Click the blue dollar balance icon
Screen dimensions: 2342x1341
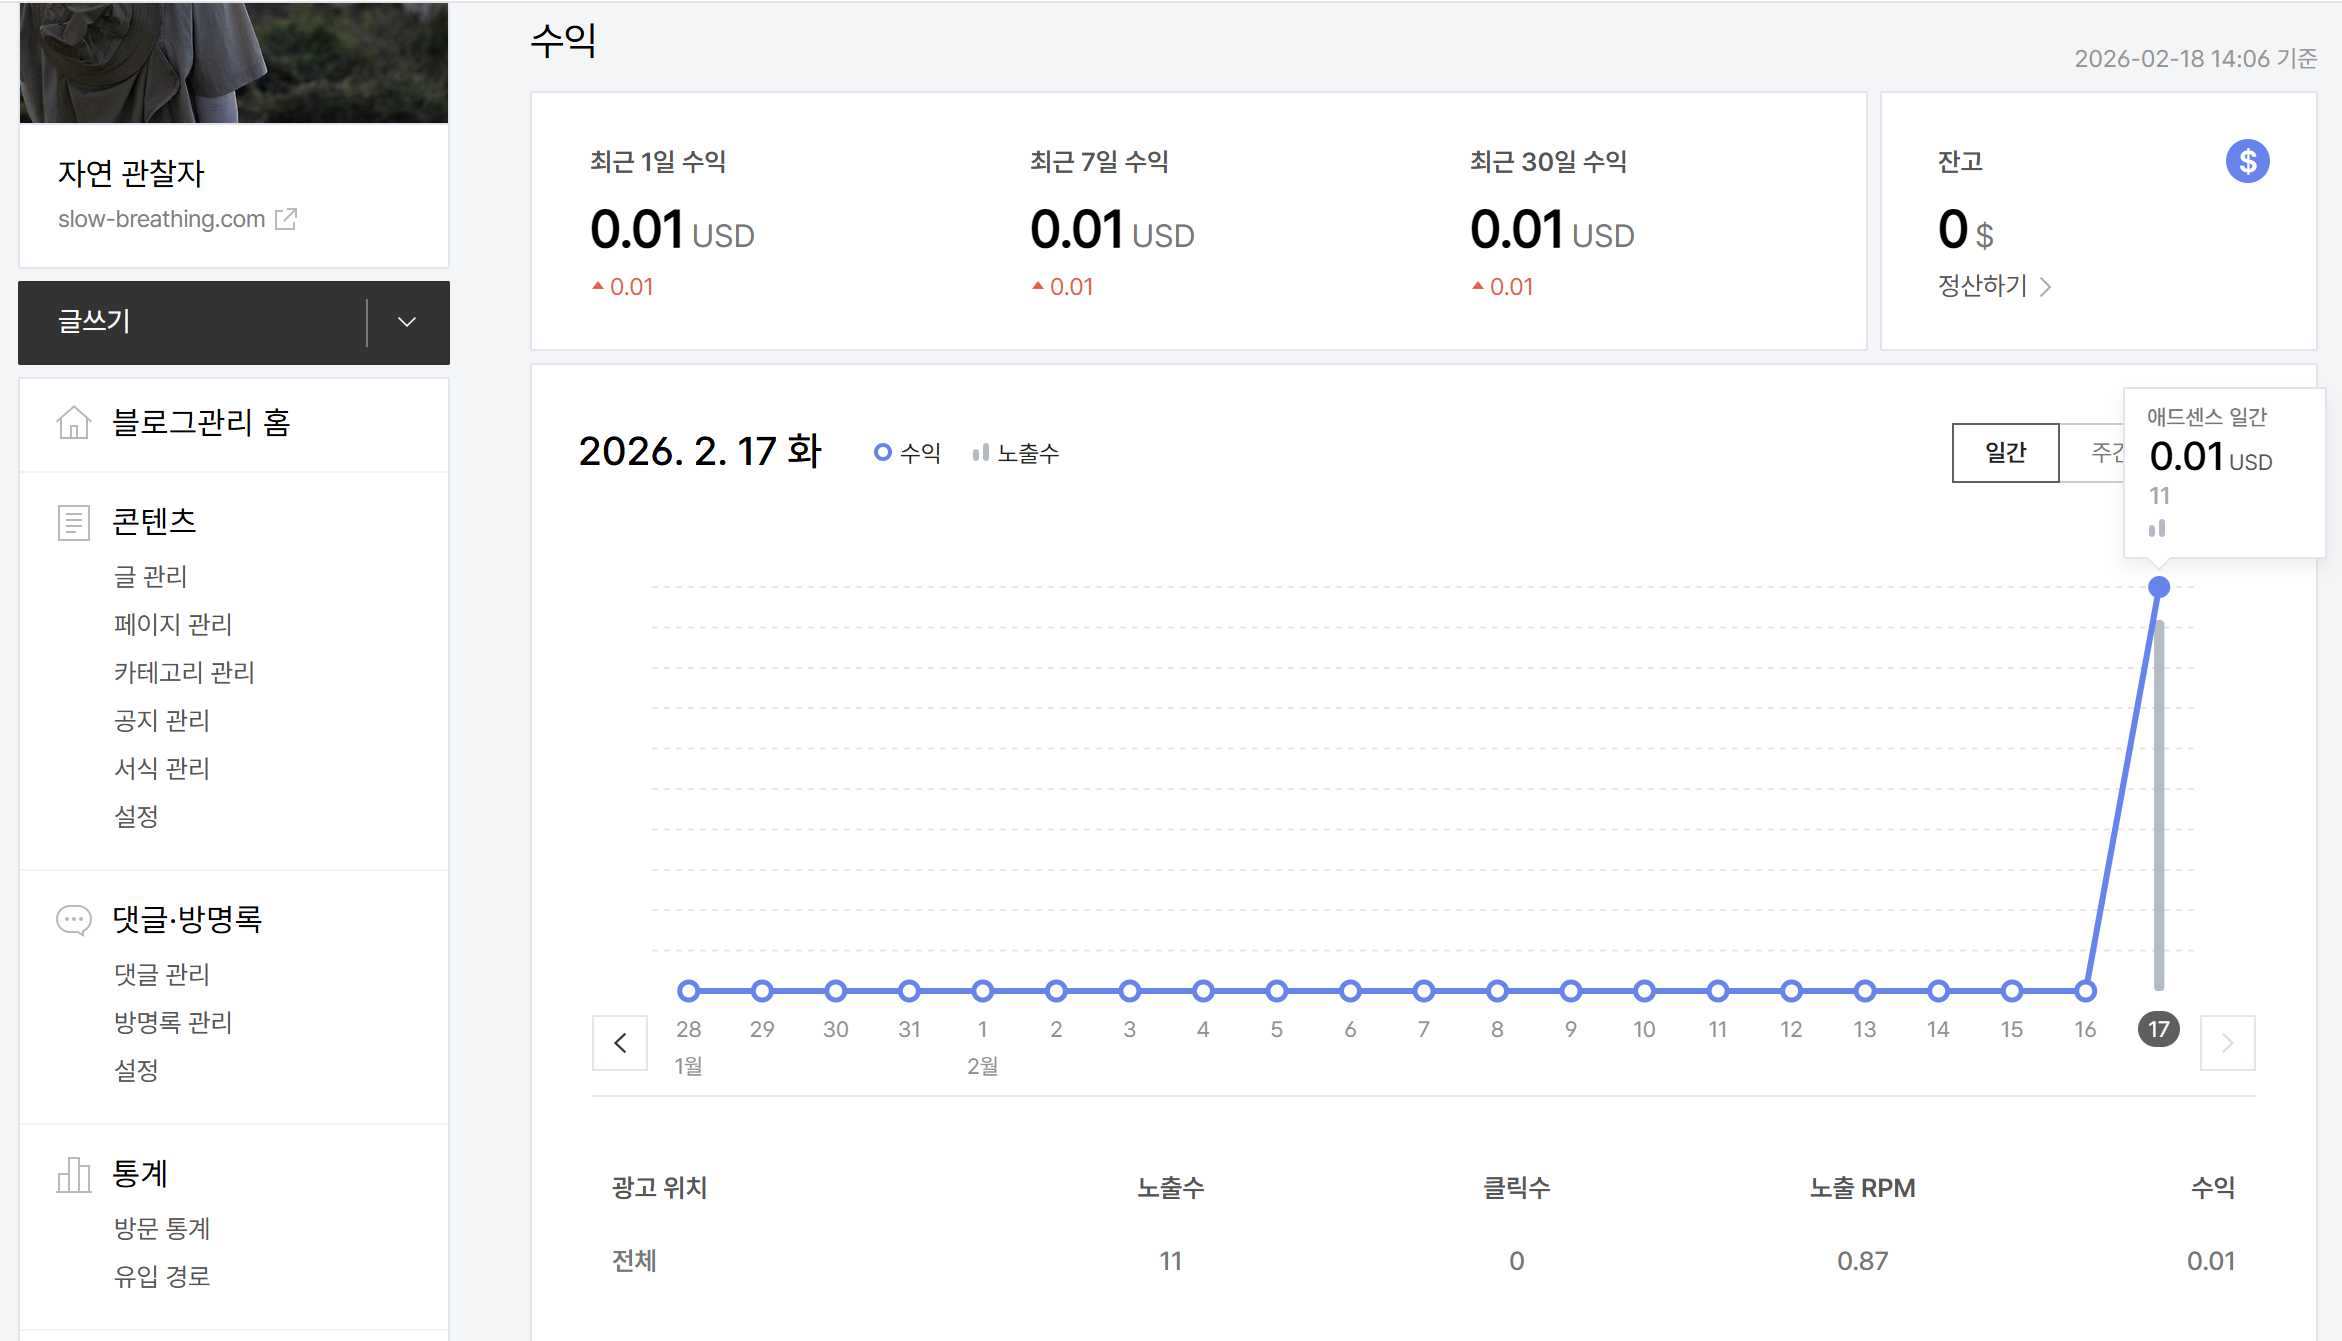2247,161
